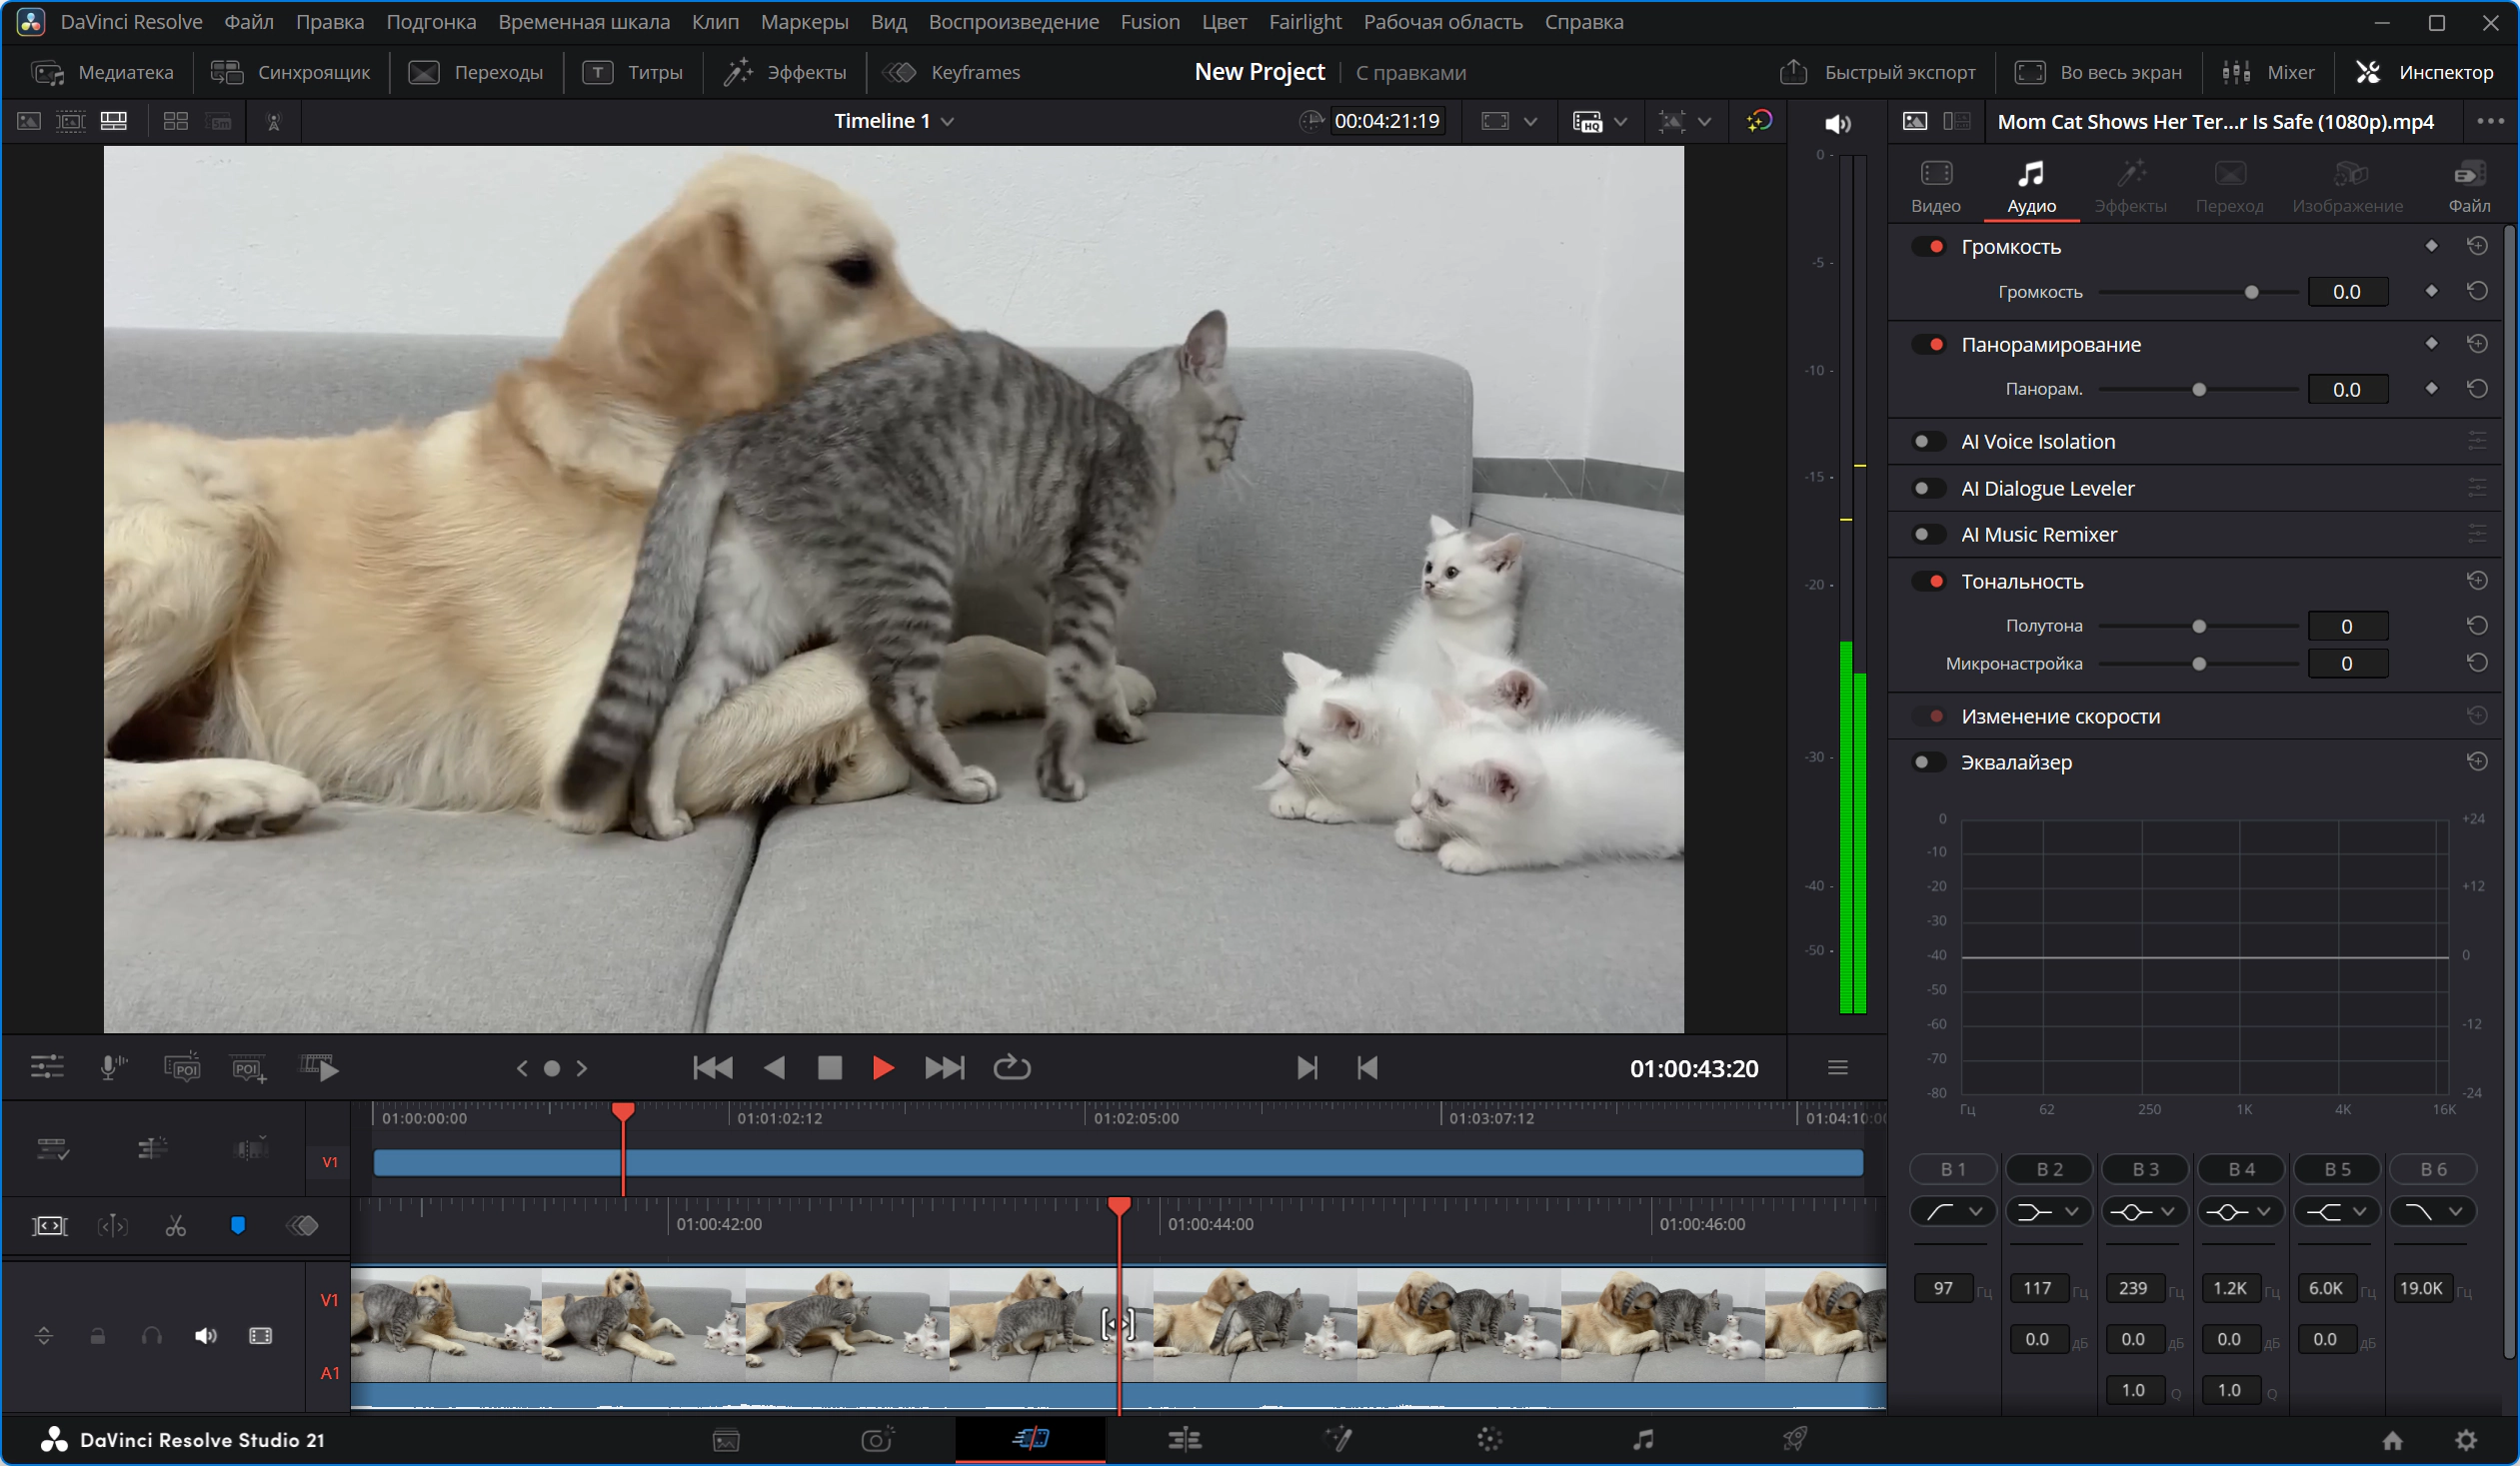Open B 1 filter type dropdown
2520x1466 pixels.
point(1952,1212)
